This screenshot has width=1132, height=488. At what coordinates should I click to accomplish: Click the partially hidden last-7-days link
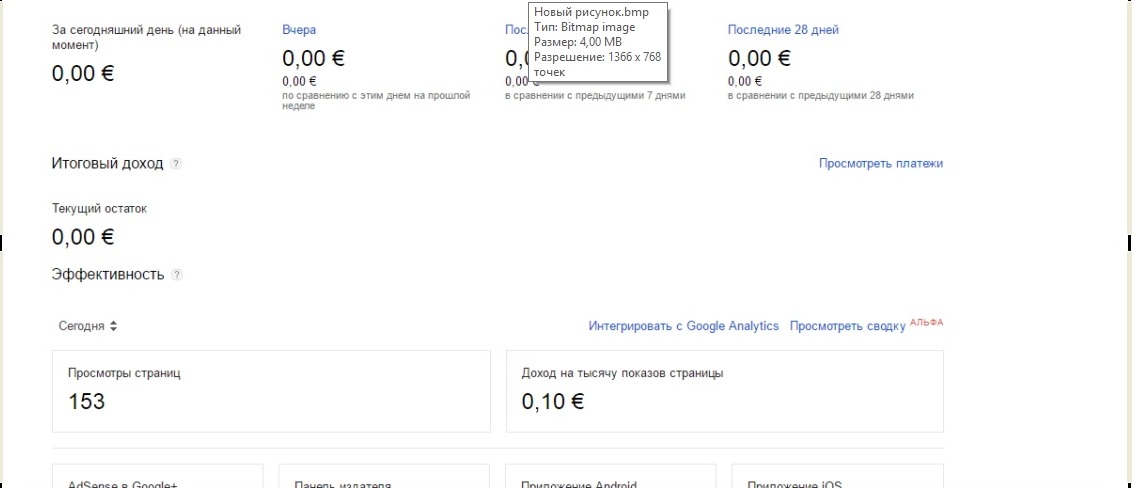tap(515, 30)
